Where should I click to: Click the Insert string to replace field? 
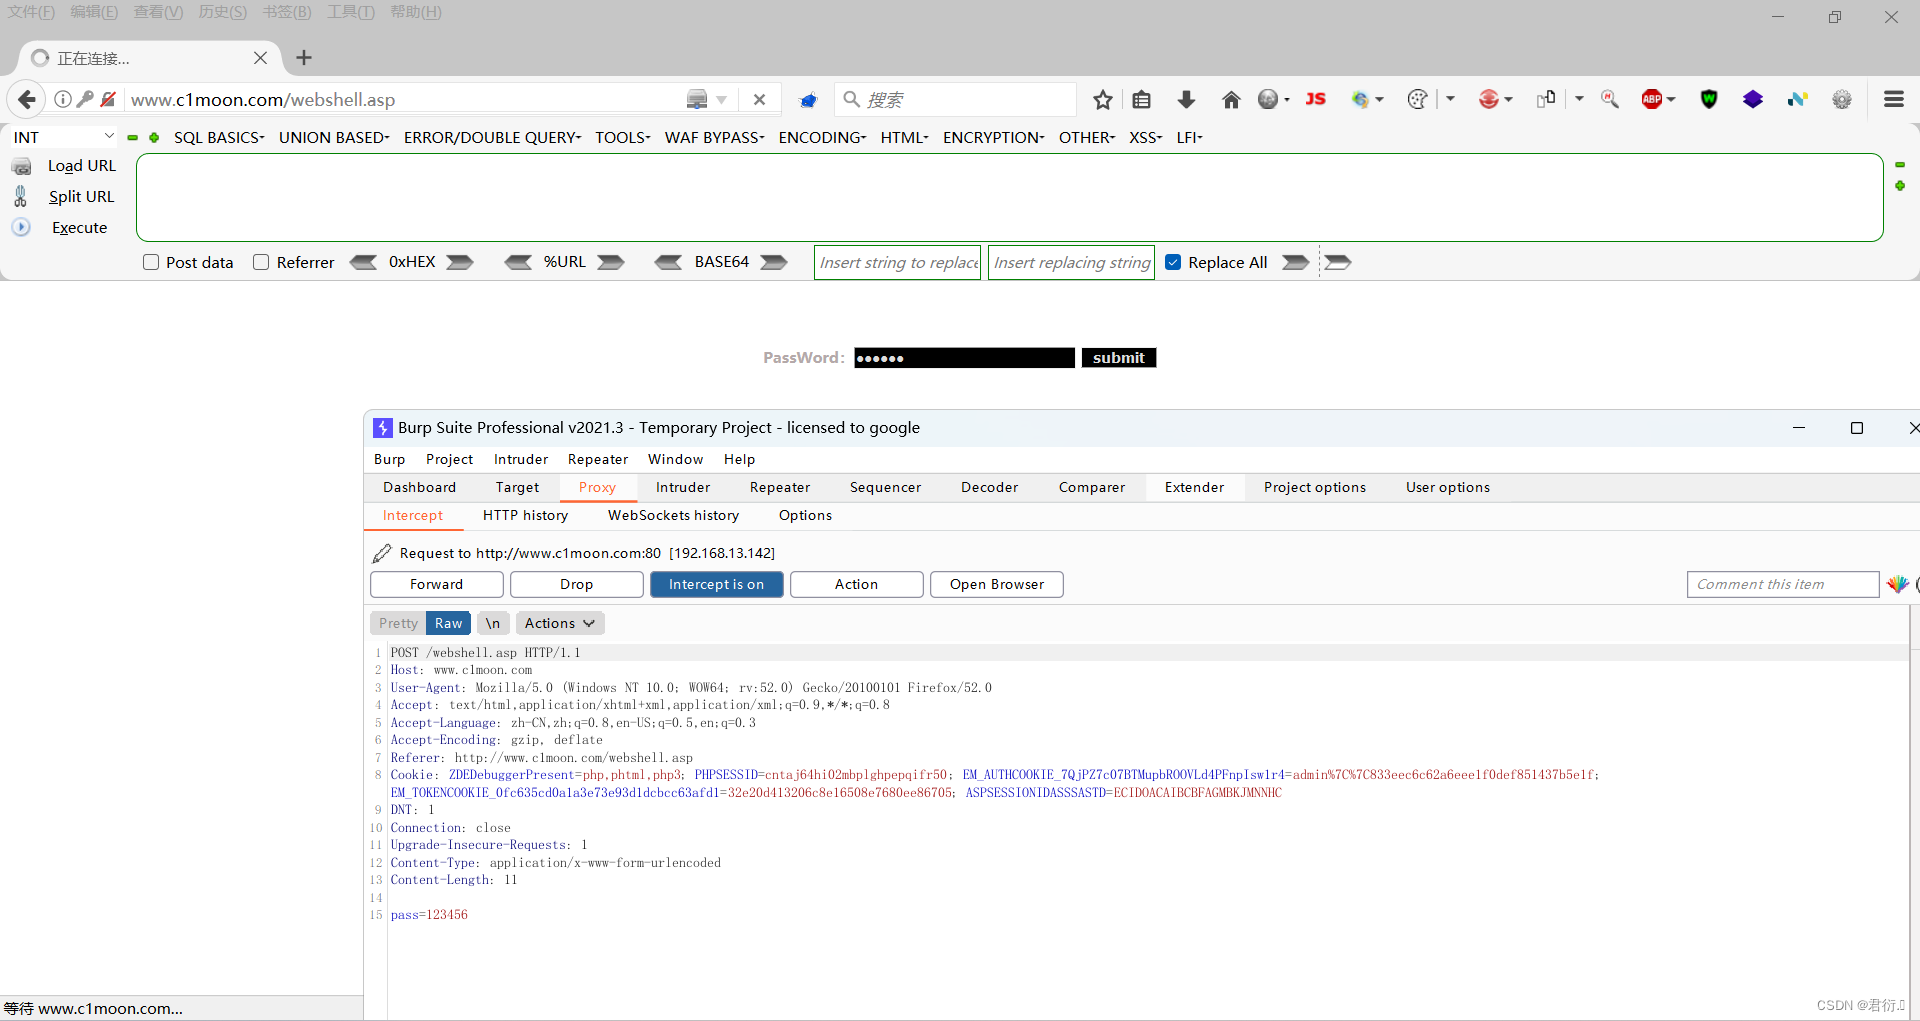click(897, 262)
